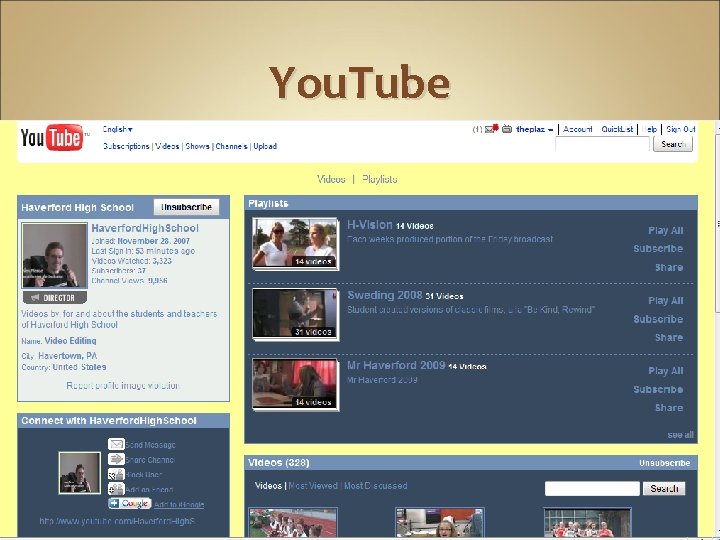Expand the theplaz account dropdown

click(x=534, y=129)
